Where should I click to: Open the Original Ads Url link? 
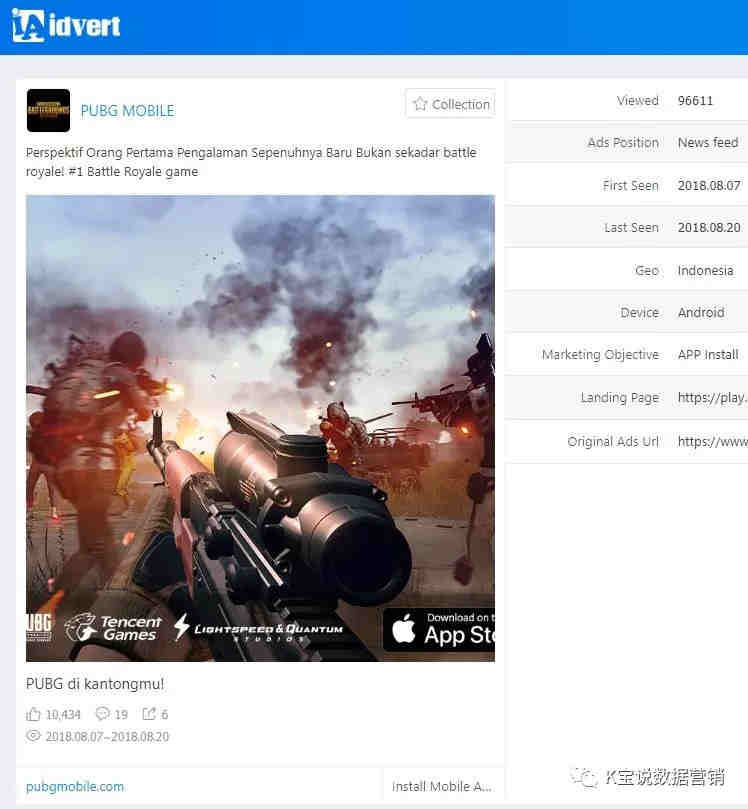712,441
